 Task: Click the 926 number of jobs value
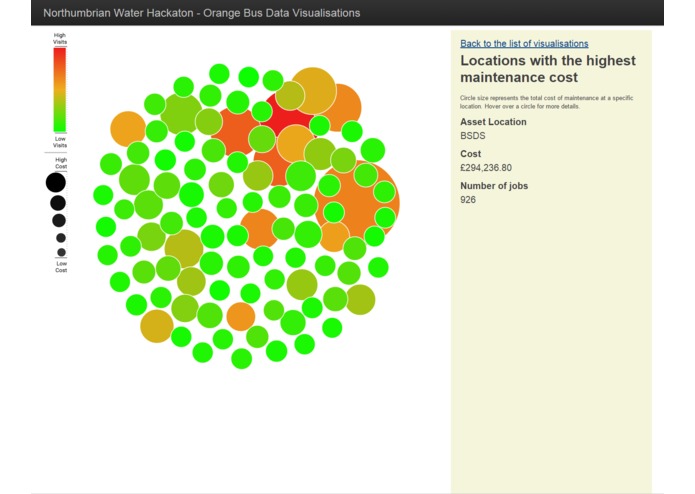(x=468, y=200)
